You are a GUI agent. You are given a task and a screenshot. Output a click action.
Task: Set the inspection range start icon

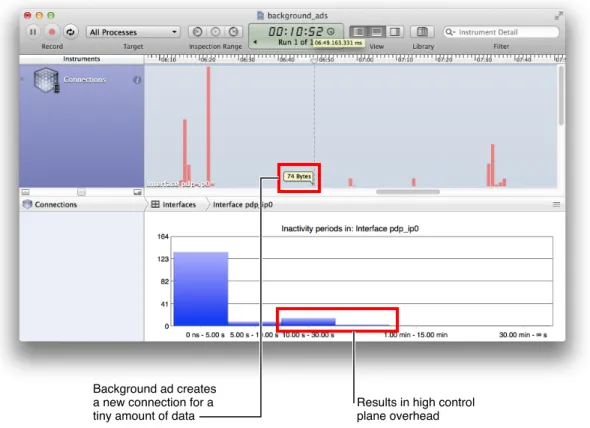point(197,32)
